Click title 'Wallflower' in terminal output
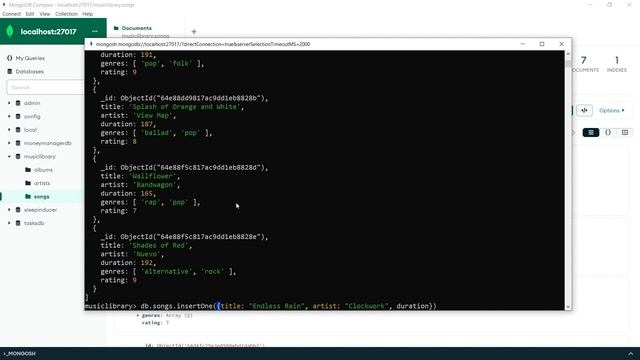Viewport: 640px width, 360px height. tap(154, 176)
